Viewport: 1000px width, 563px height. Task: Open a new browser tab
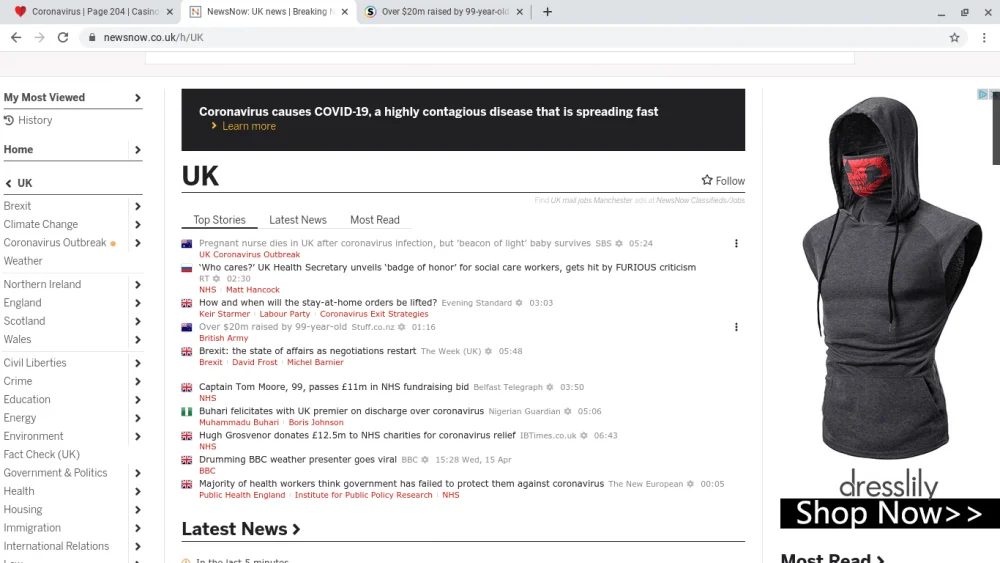547,11
